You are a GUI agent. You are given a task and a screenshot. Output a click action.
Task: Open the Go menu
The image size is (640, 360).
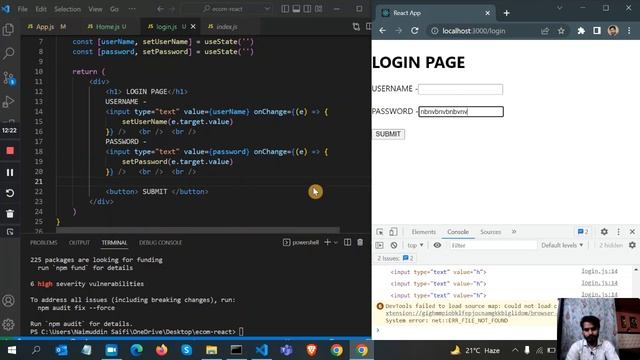(x=114, y=9)
